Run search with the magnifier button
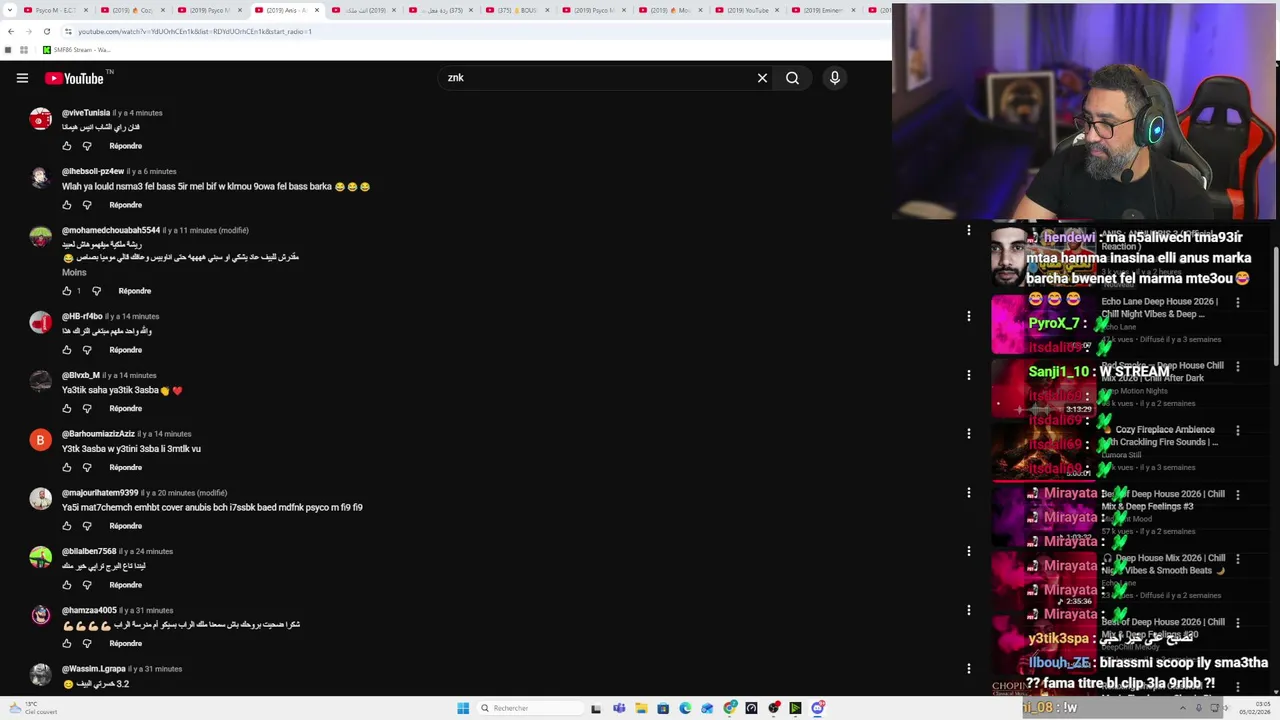The height and width of the screenshot is (720, 1280). (792, 78)
